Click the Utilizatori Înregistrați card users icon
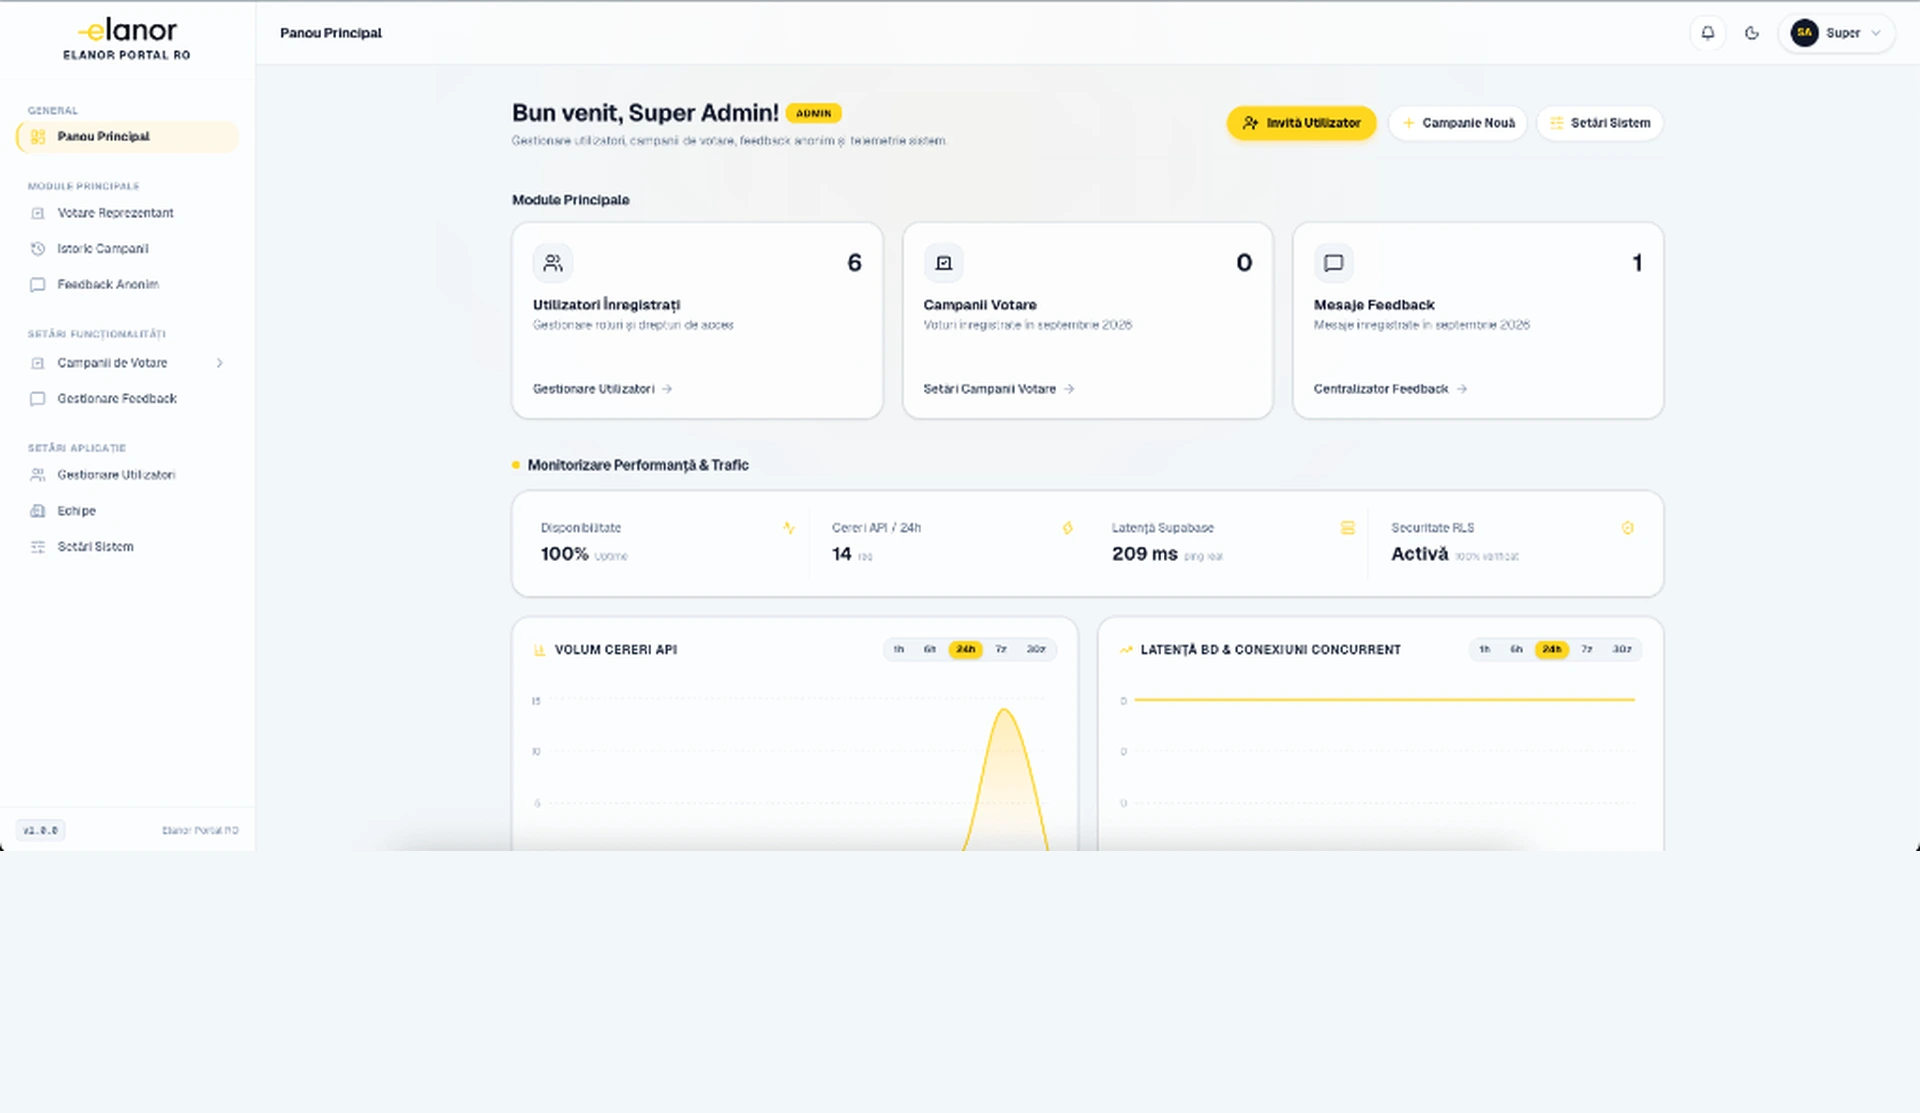This screenshot has height=1113, width=1920. coord(553,263)
